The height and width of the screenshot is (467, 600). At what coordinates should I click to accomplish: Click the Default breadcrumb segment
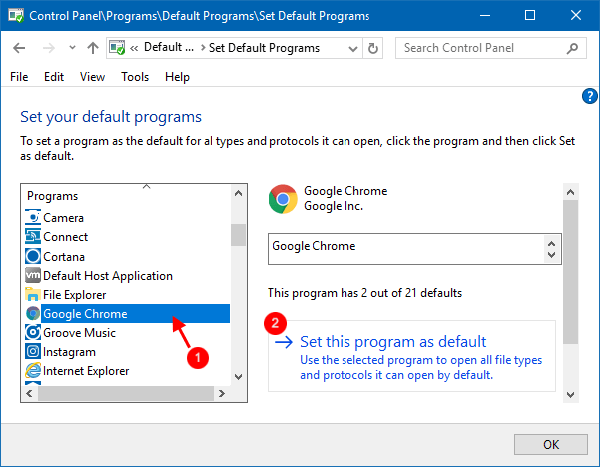(169, 47)
